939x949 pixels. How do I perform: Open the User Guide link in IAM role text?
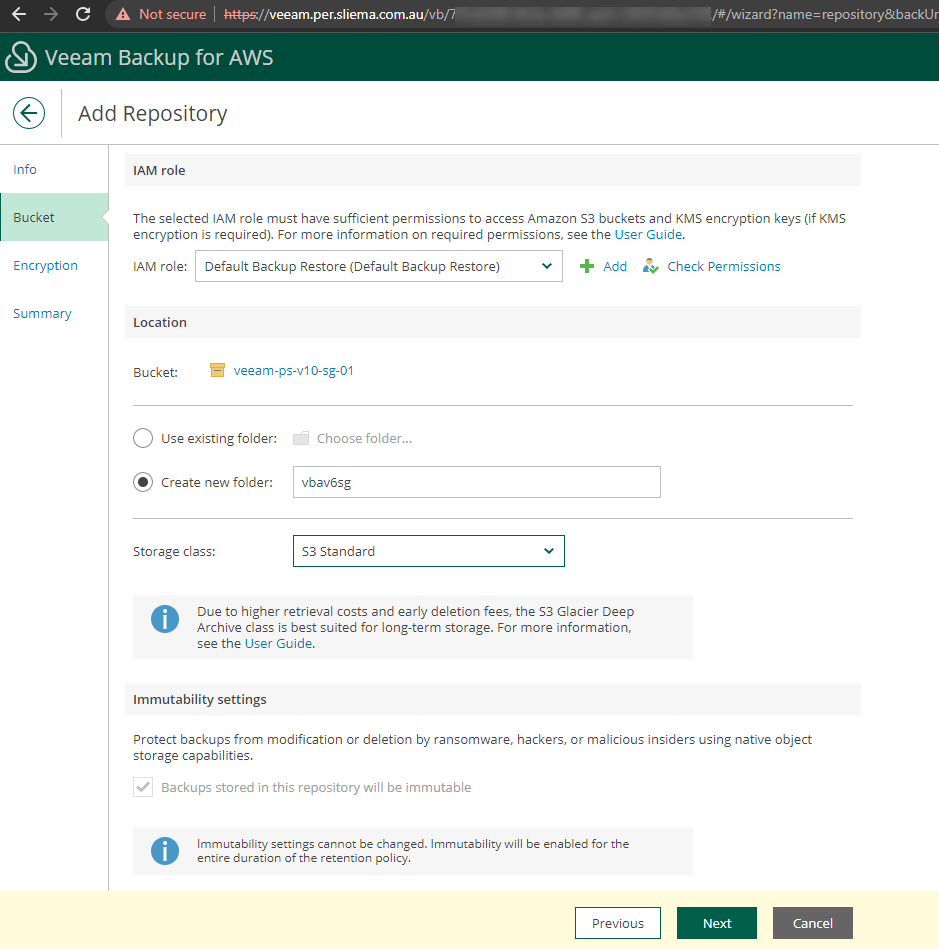tap(648, 235)
